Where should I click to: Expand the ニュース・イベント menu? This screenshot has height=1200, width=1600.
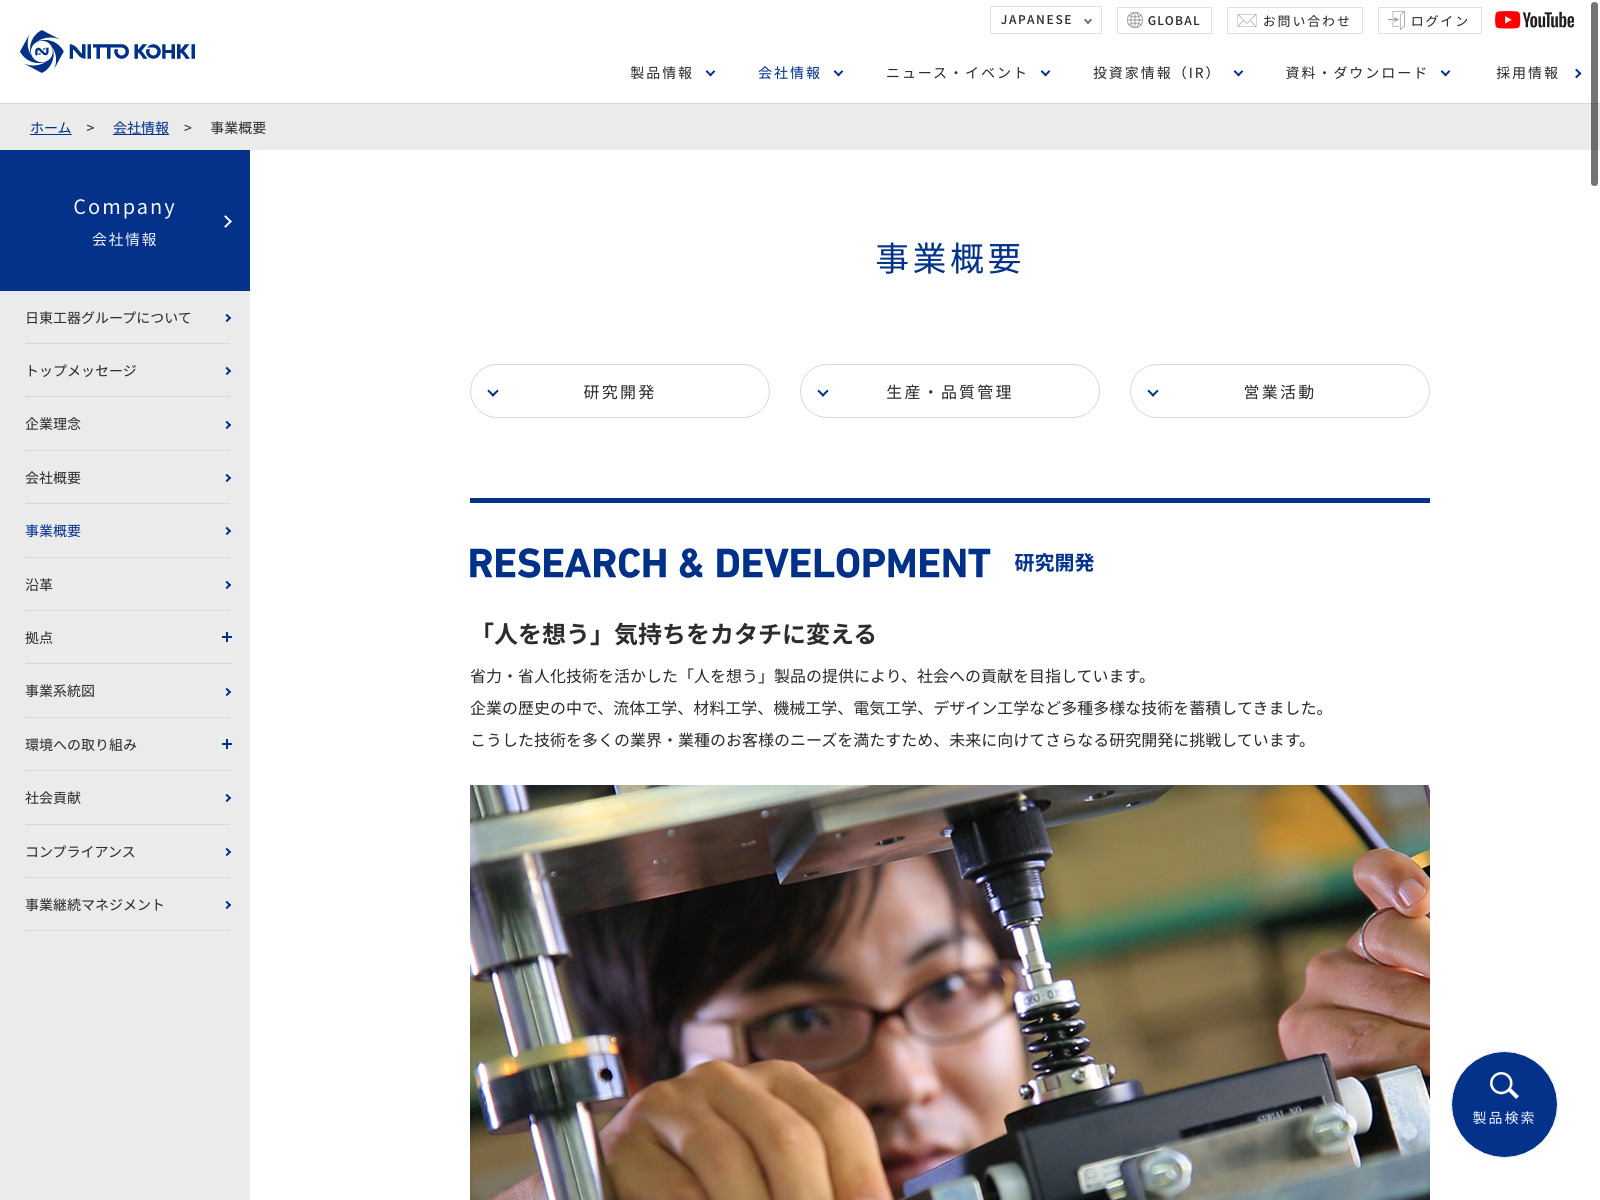tap(967, 73)
